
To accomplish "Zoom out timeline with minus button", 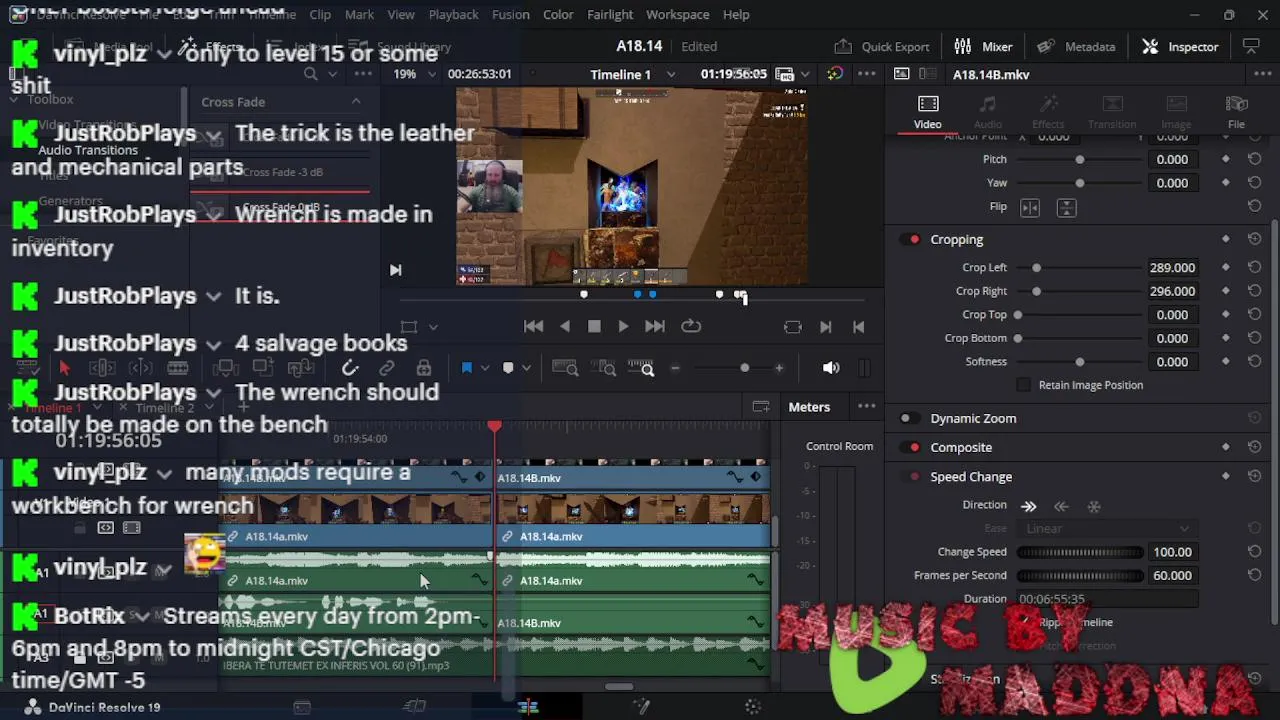I will (675, 368).
